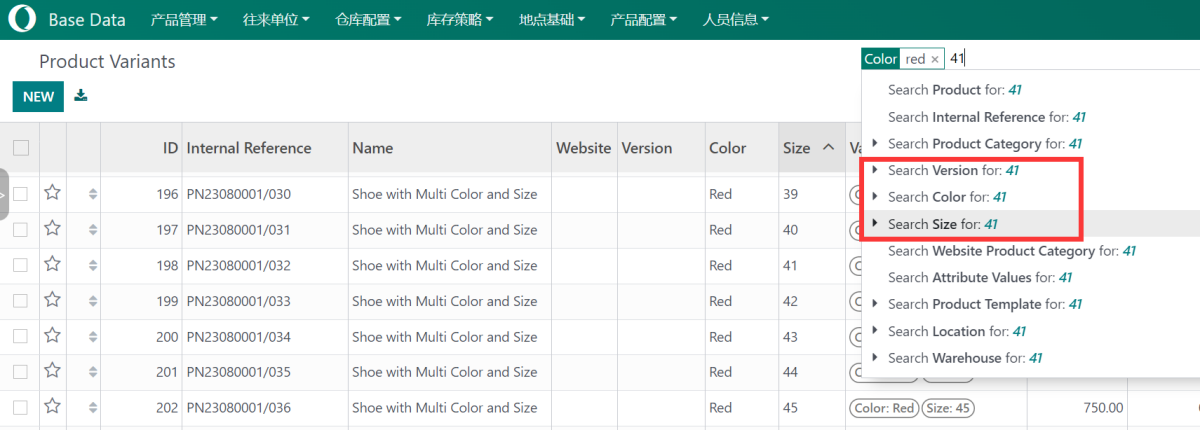This screenshot has width=1200, height=430.
Task: Star the row with ID 196
Action: (53, 193)
